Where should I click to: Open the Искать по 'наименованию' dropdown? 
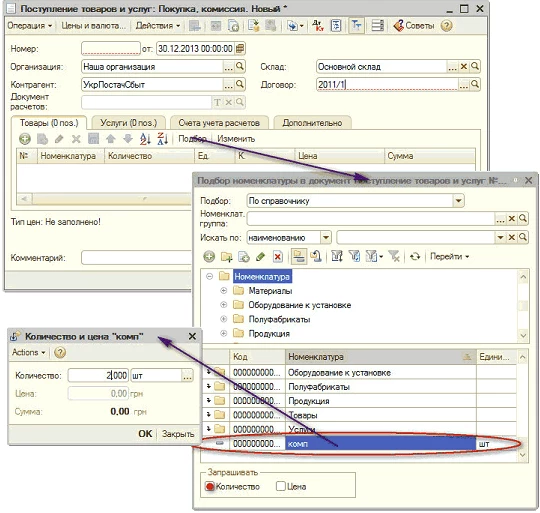click(326, 237)
